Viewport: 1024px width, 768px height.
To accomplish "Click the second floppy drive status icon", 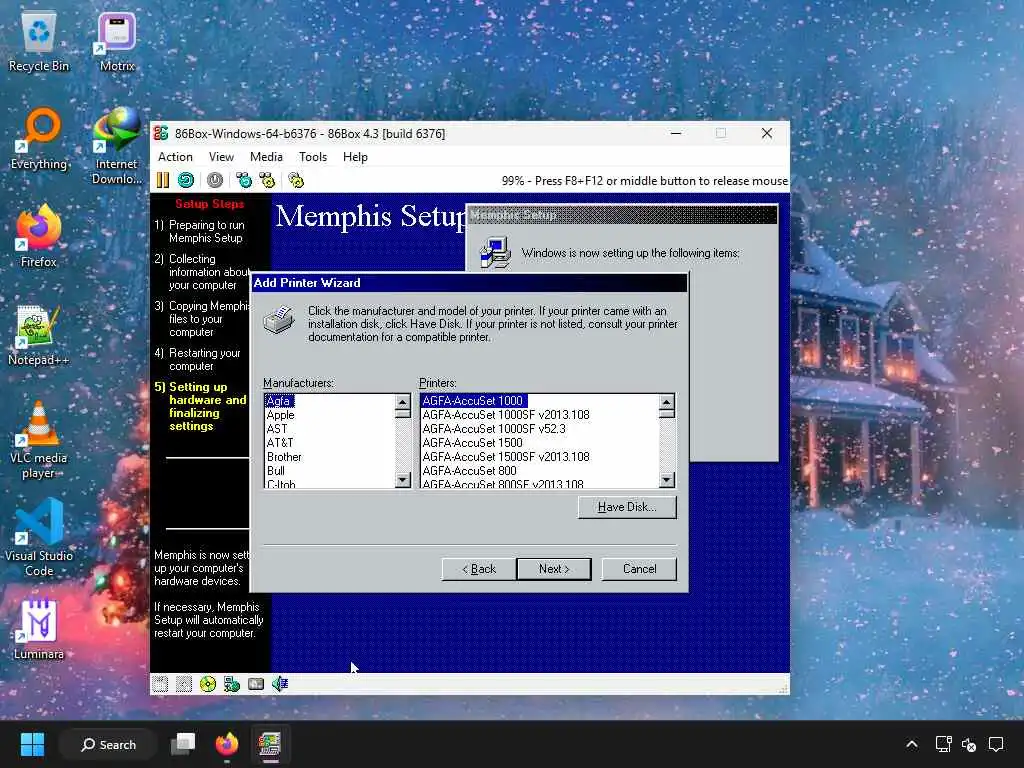I will 184,684.
